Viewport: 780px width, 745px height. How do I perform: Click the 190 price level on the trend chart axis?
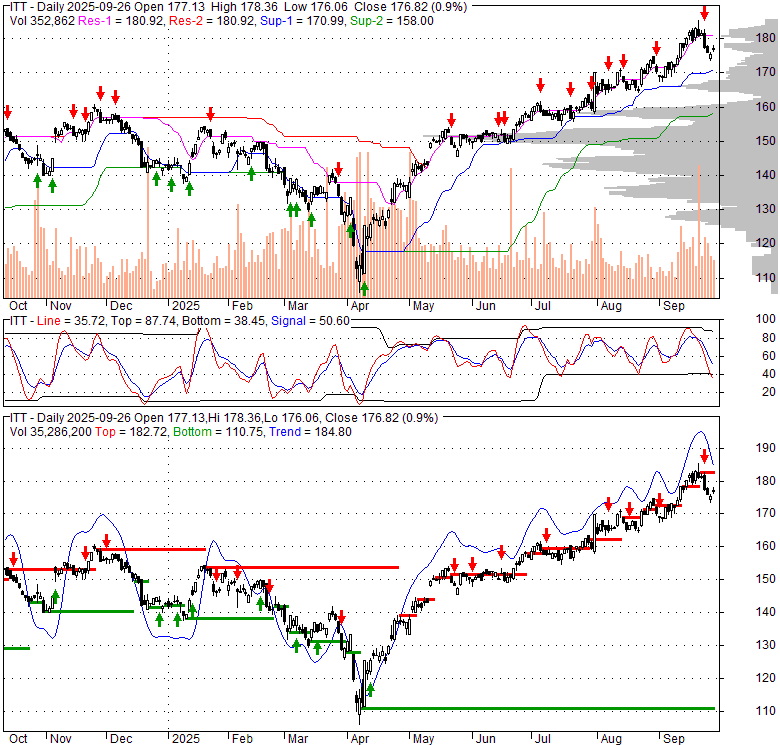click(765, 448)
